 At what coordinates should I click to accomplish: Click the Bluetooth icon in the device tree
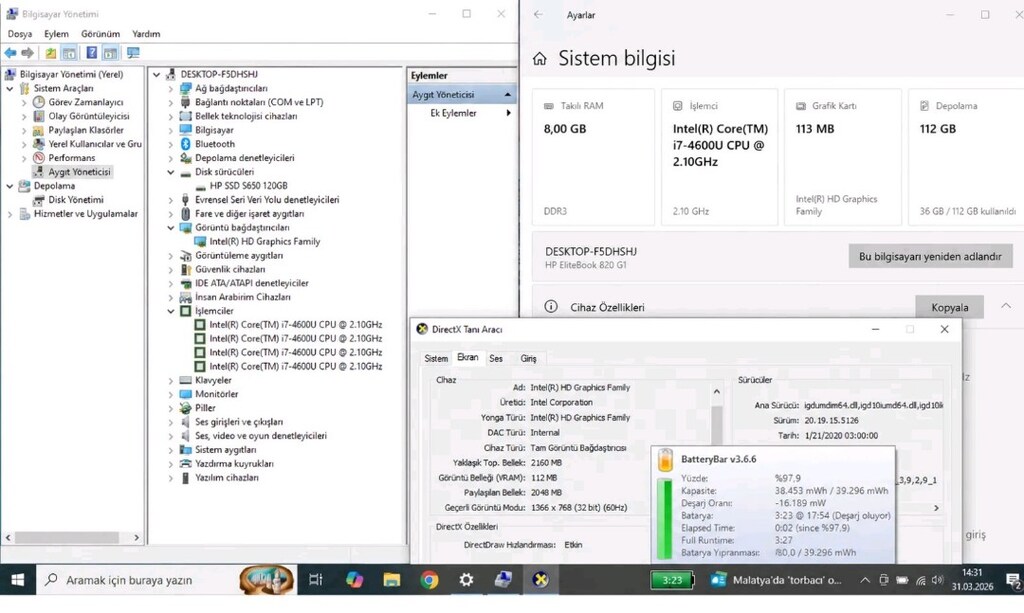(x=185, y=144)
